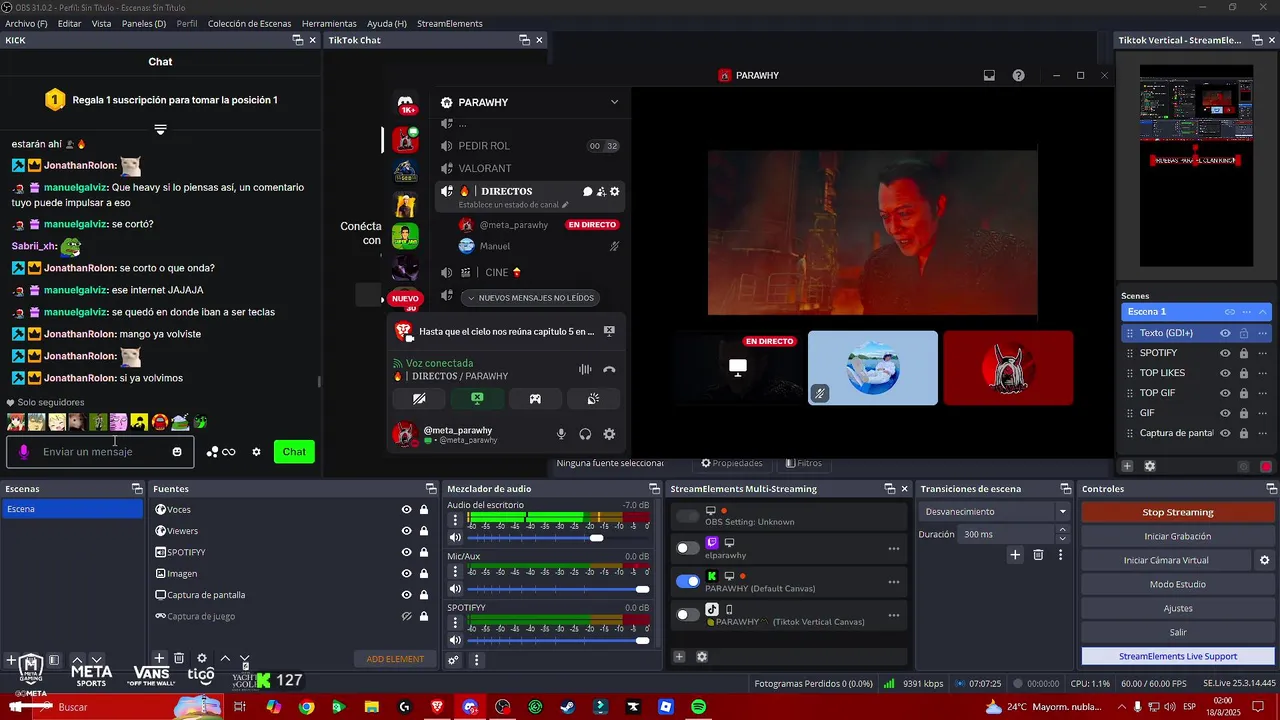This screenshot has width=1280, height=720.
Task: Open the Archivo menu
Action: pos(26,23)
